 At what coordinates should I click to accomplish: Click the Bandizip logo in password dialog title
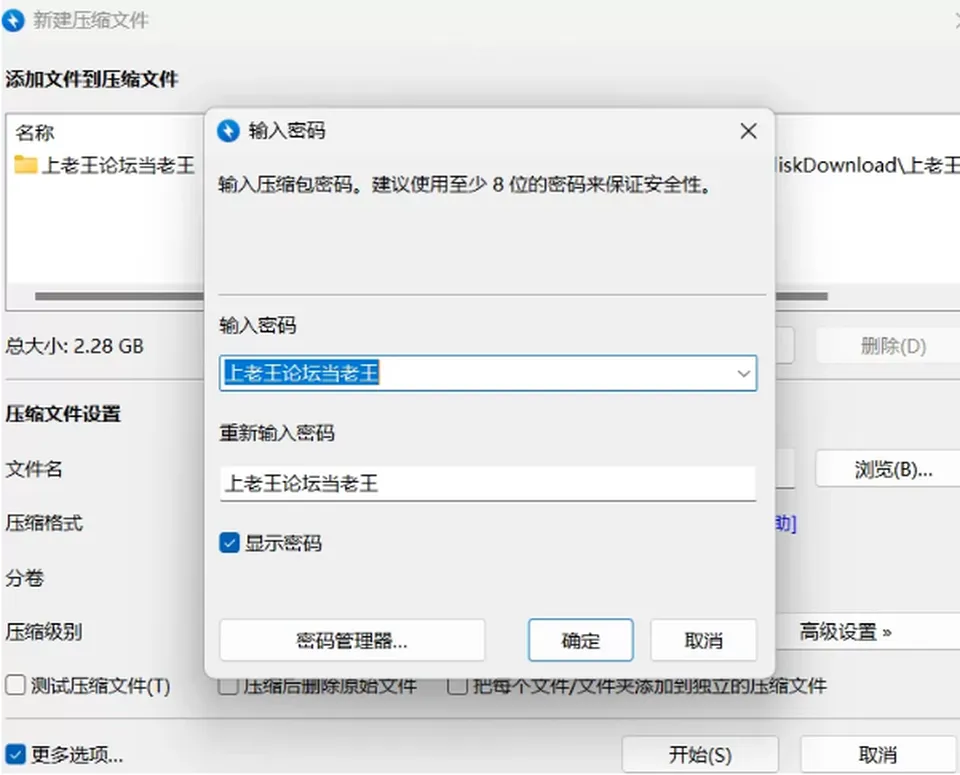(x=228, y=130)
